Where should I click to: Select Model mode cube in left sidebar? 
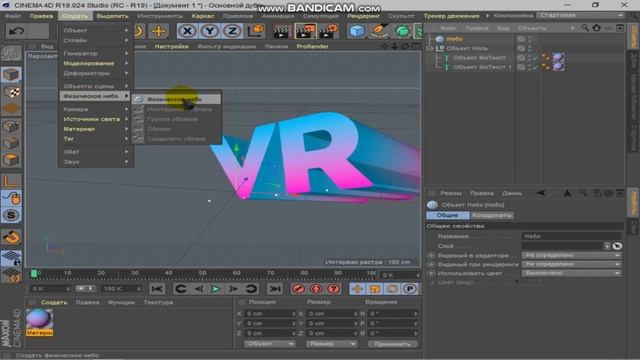[x=11, y=75]
